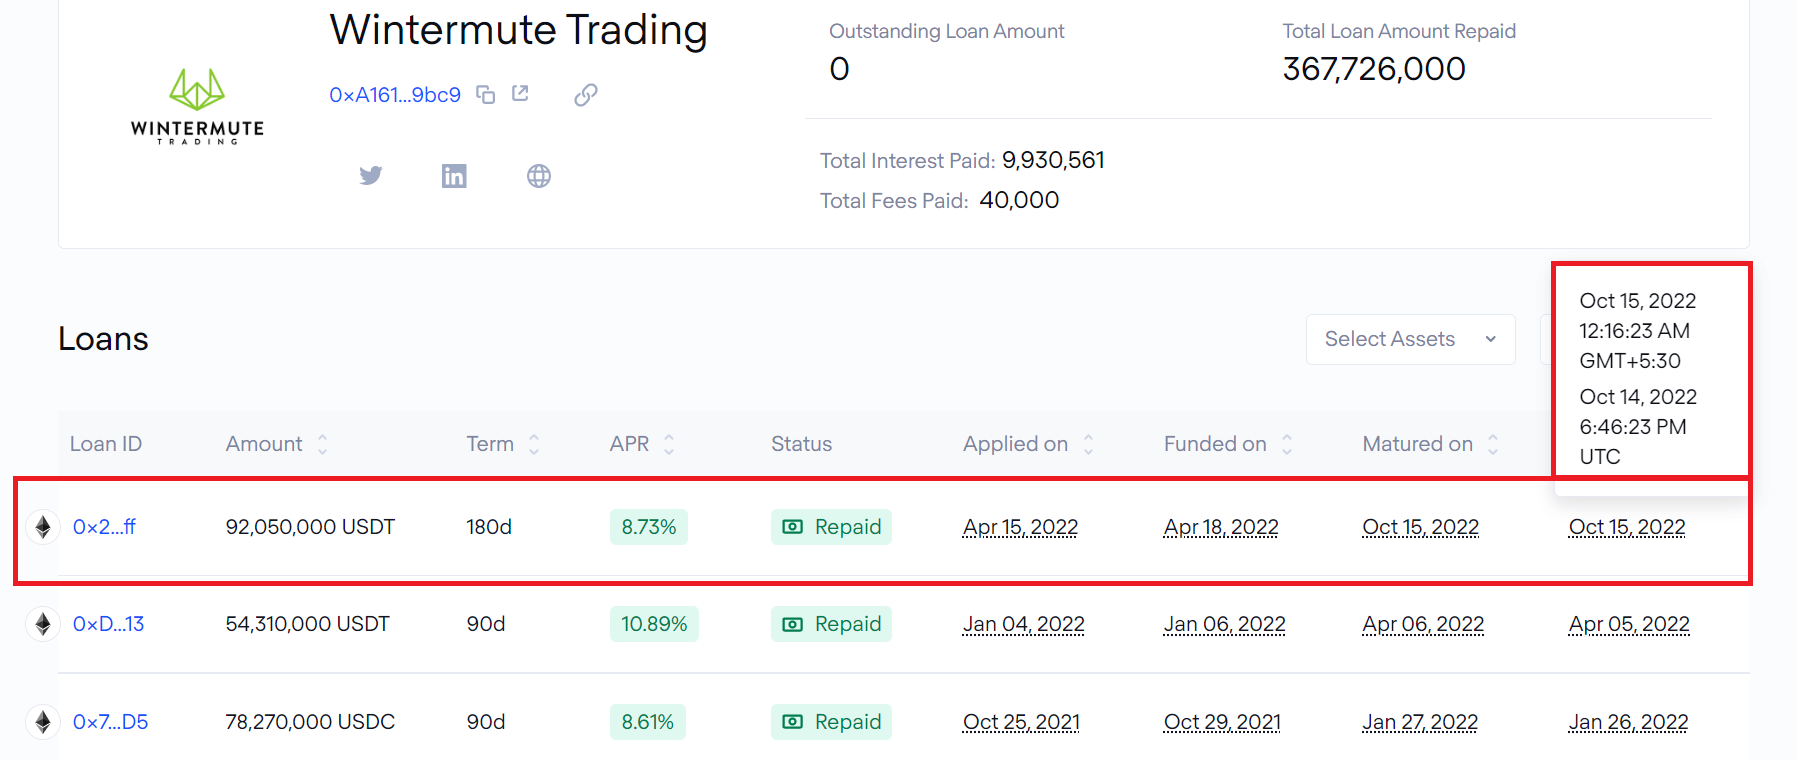The image size is (1798, 760).
Task: Click Repaid status badge of 8.61% loan
Action: 831,722
